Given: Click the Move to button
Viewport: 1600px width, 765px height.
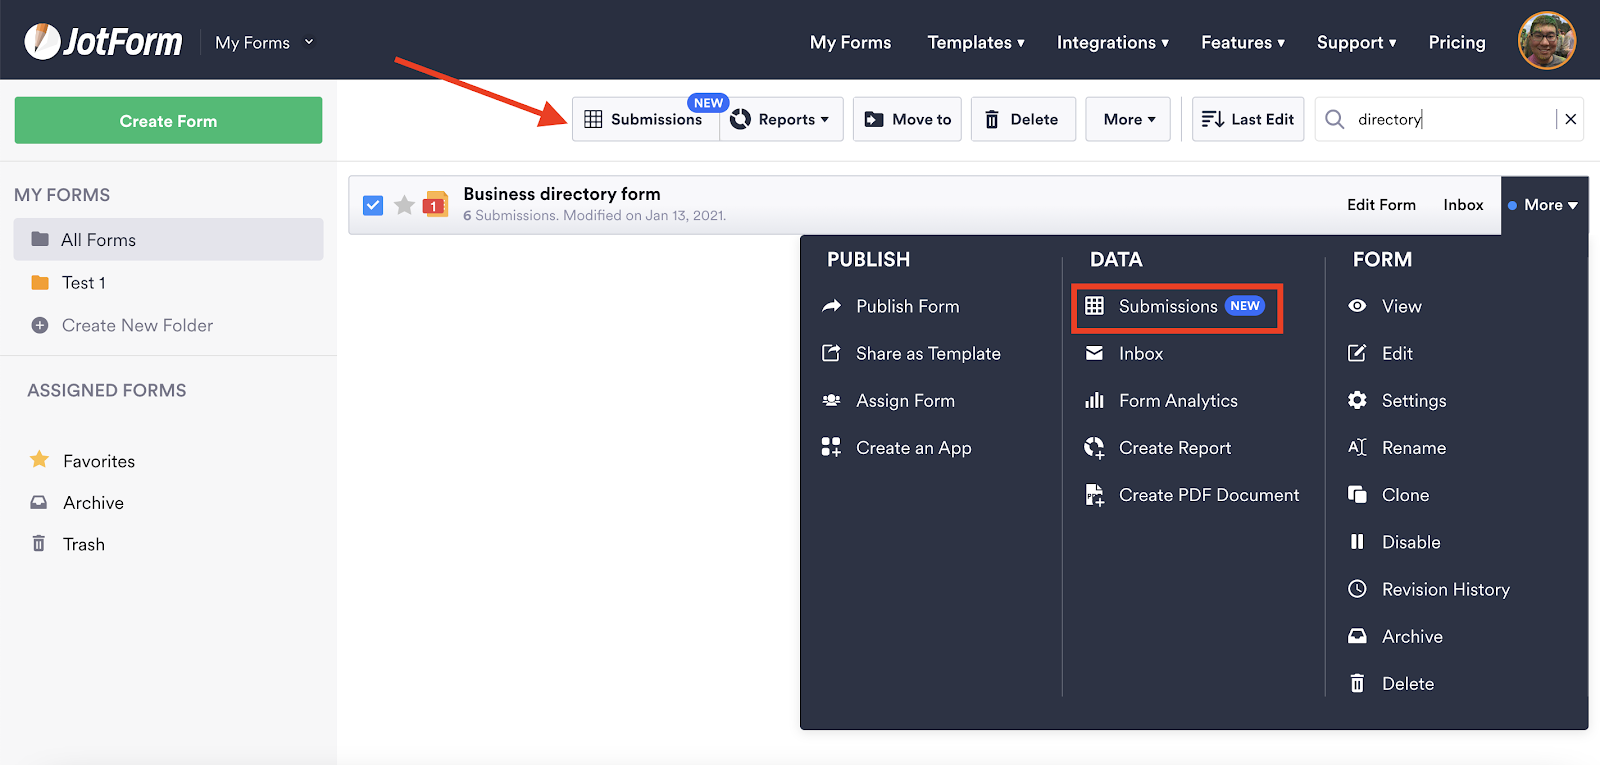Looking at the screenshot, I should coord(908,119).
